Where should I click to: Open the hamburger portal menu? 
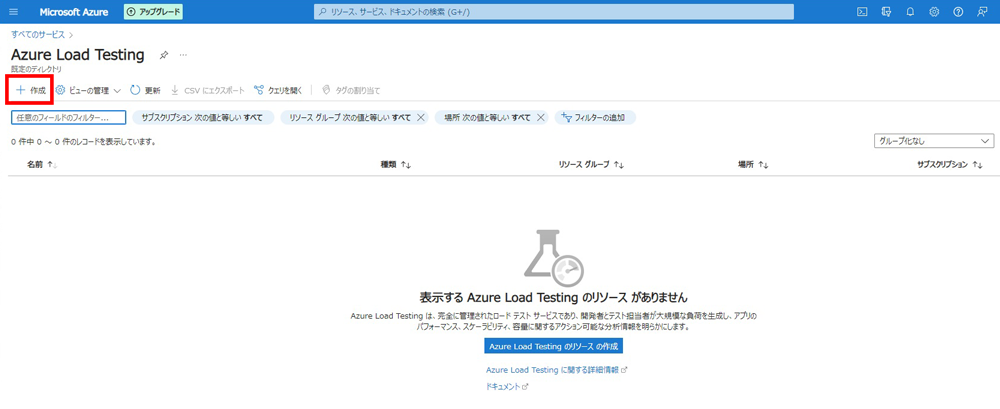click(x=14, y=12)
